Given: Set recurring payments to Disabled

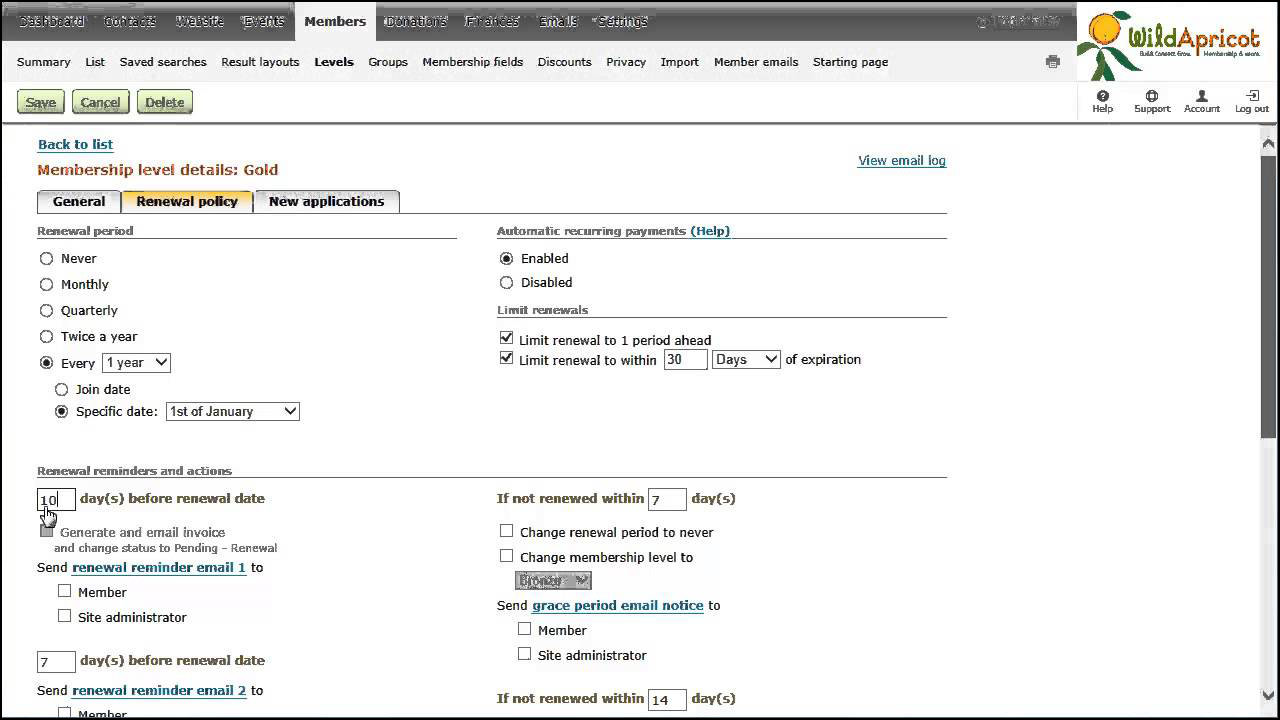Looking at the screenshot, I should (x=506, y=282).
